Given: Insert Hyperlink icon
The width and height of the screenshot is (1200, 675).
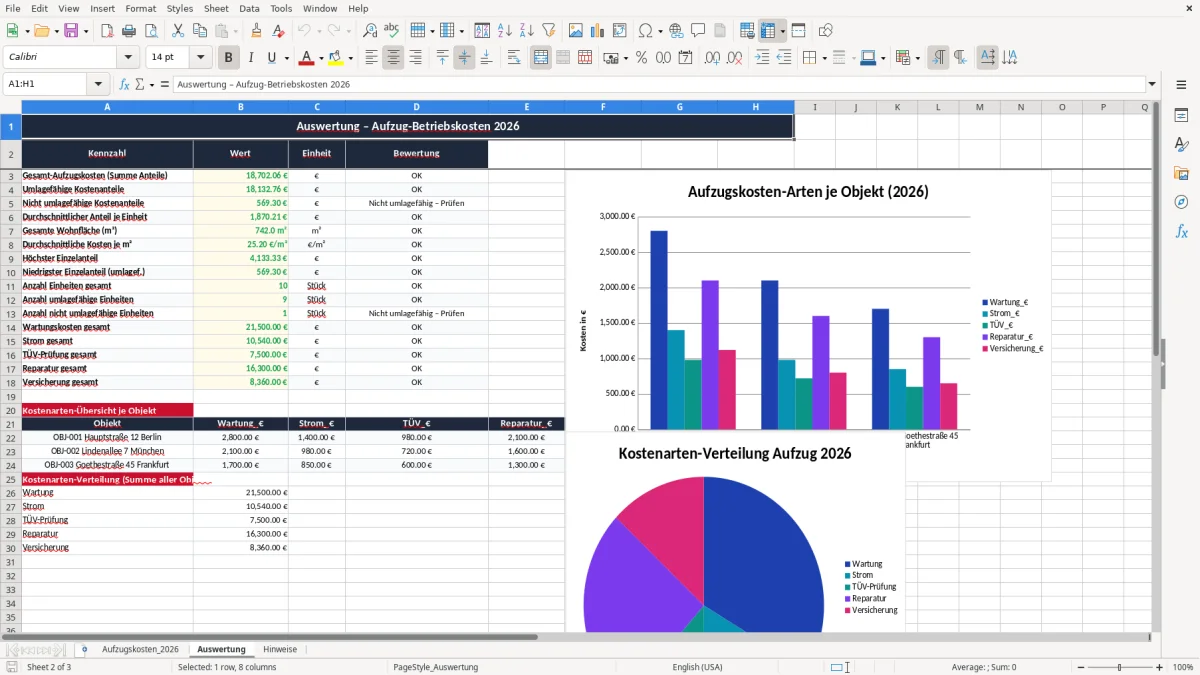Looking at the screenshot, I should [x=676, y=31].
